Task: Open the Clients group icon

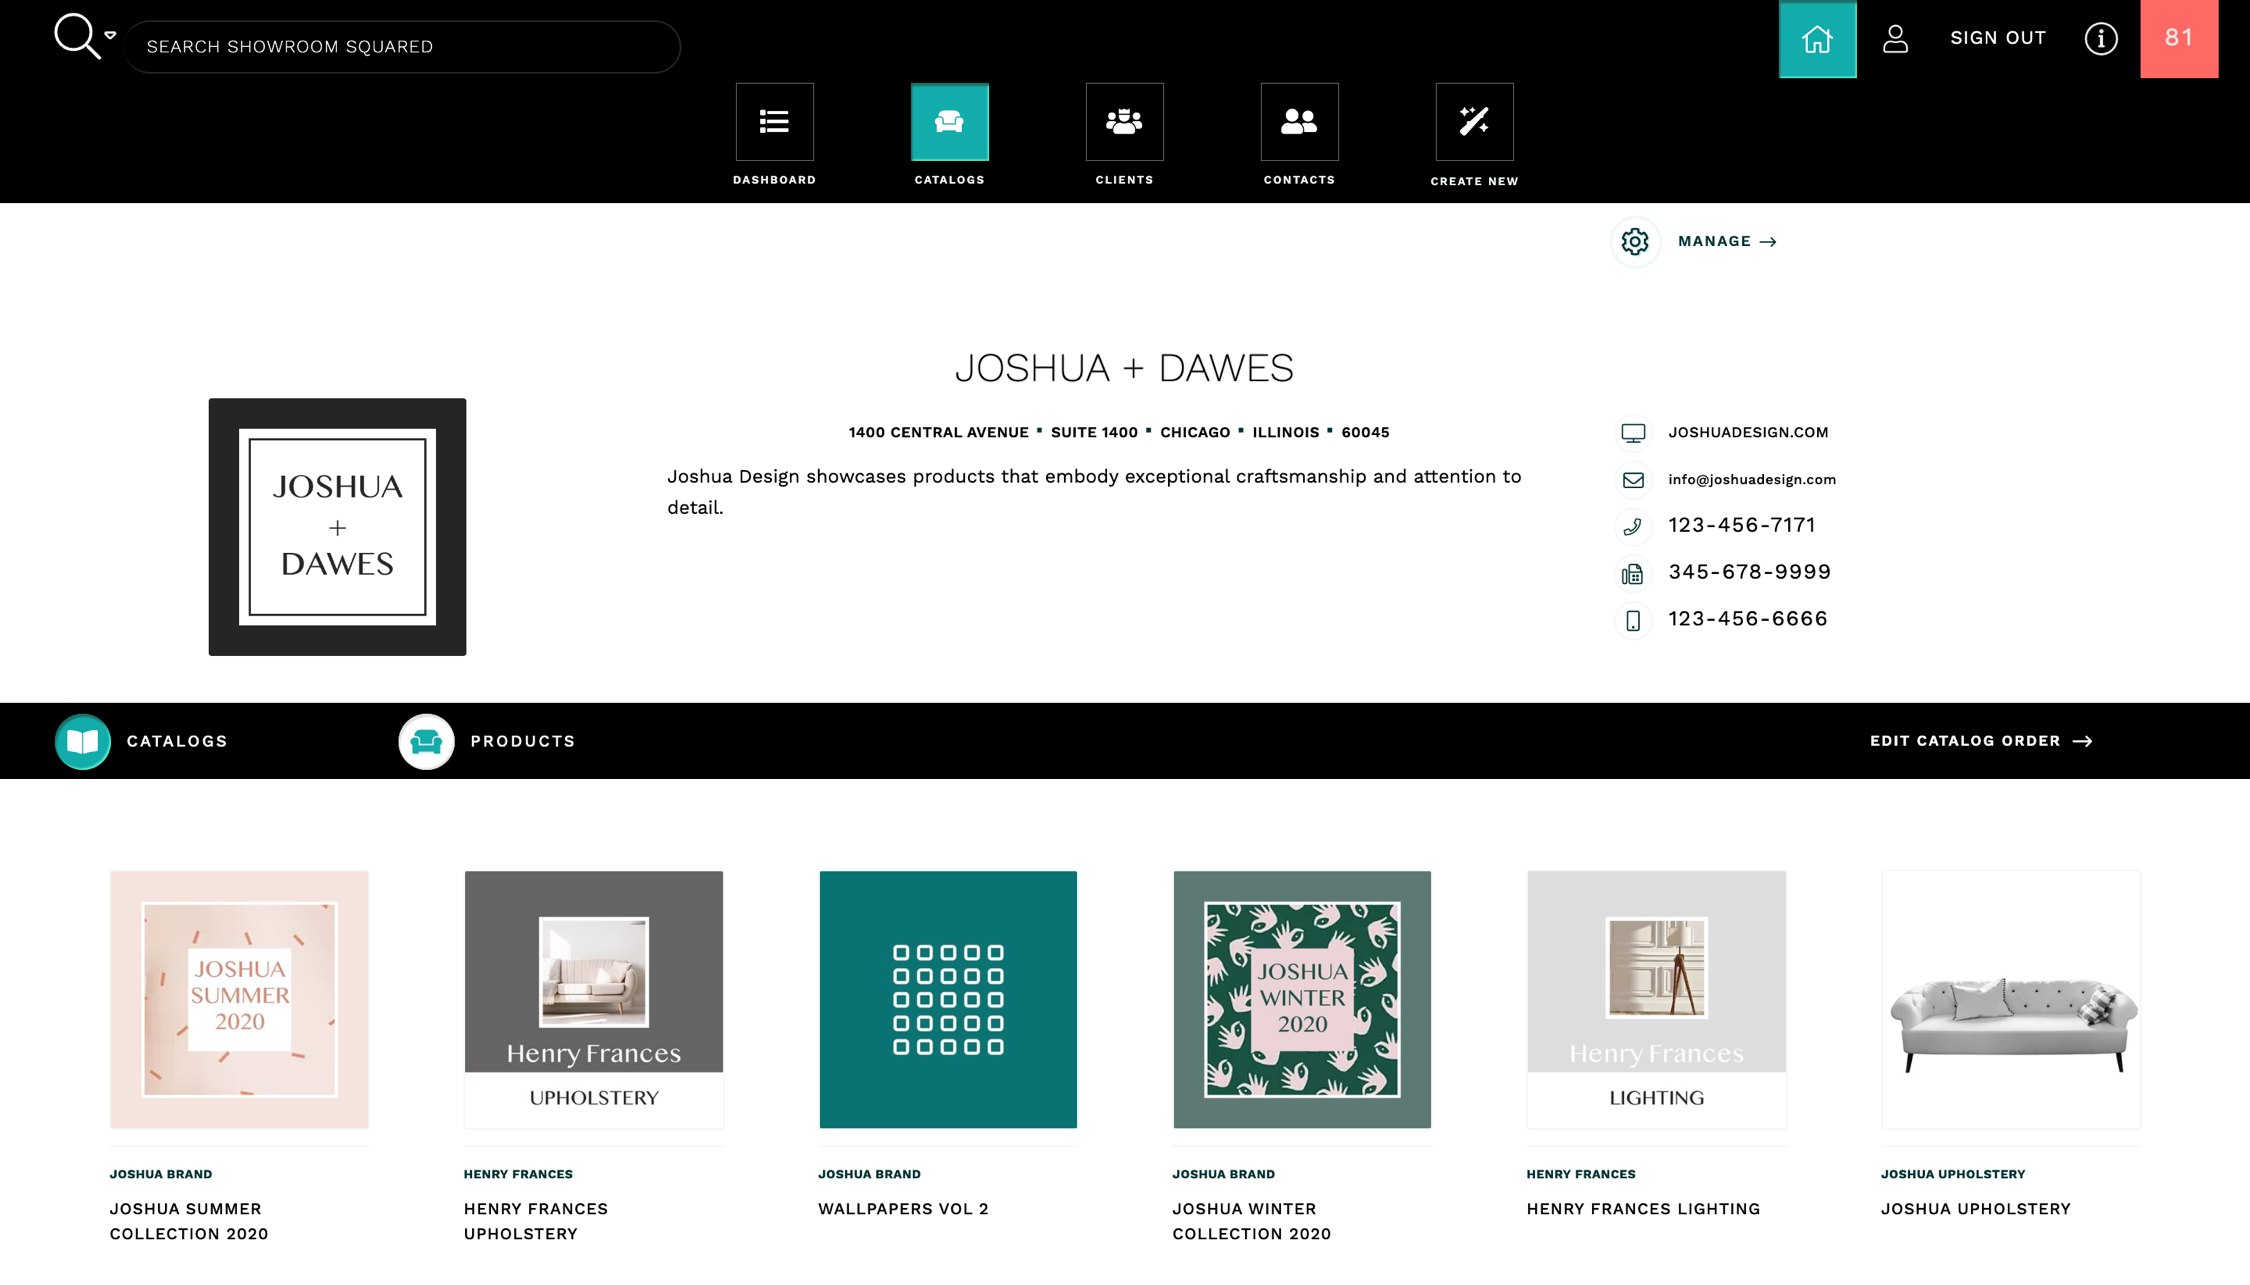Action: 1124,122
